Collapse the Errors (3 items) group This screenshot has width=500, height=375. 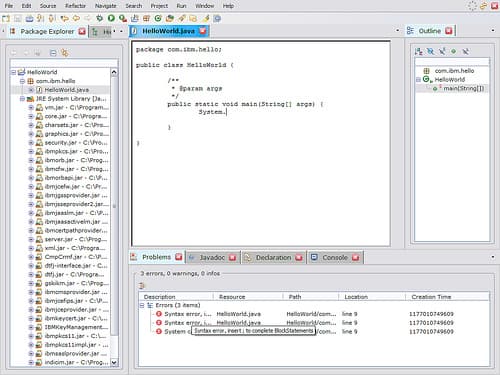coord(142,305)
